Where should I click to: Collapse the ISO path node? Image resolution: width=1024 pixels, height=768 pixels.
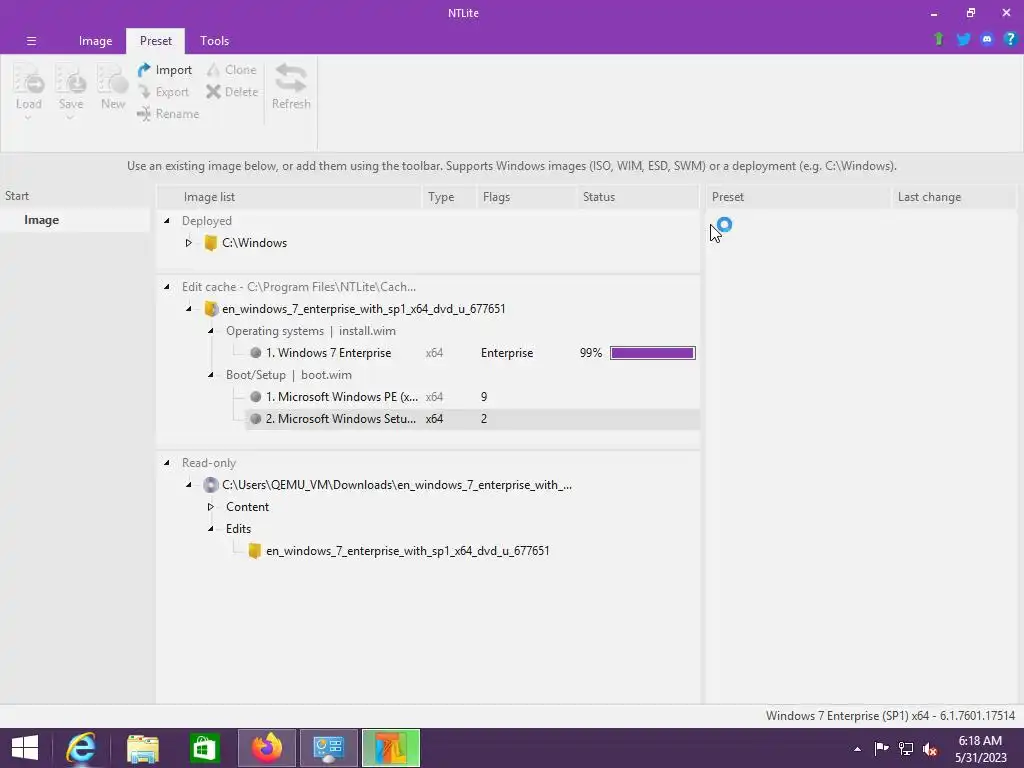(x=189, y=485)
